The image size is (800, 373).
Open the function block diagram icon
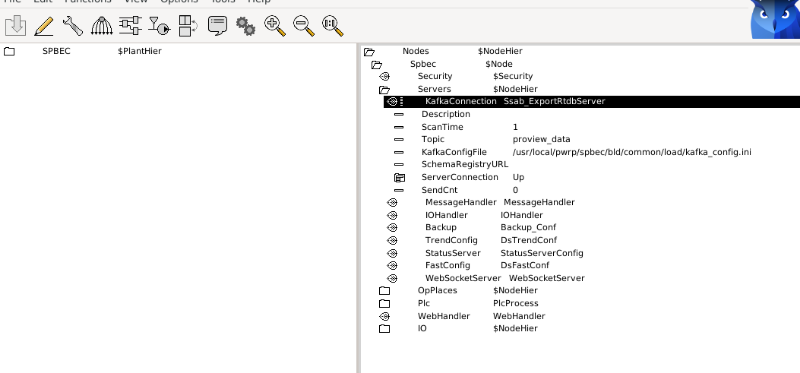[x=130, y=25]
